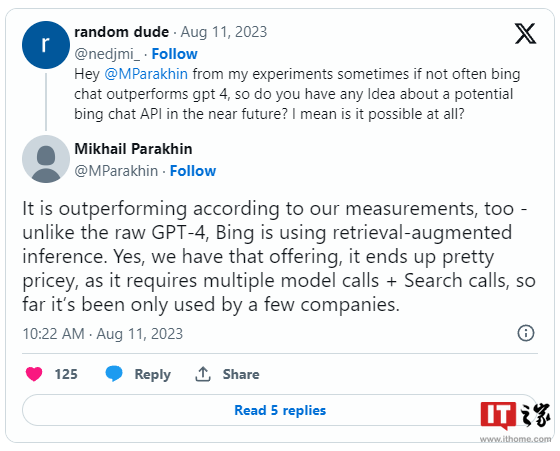Click the Reply label
Screen dimensions: 560x451
pyautogui.click(x=152, y=374)
